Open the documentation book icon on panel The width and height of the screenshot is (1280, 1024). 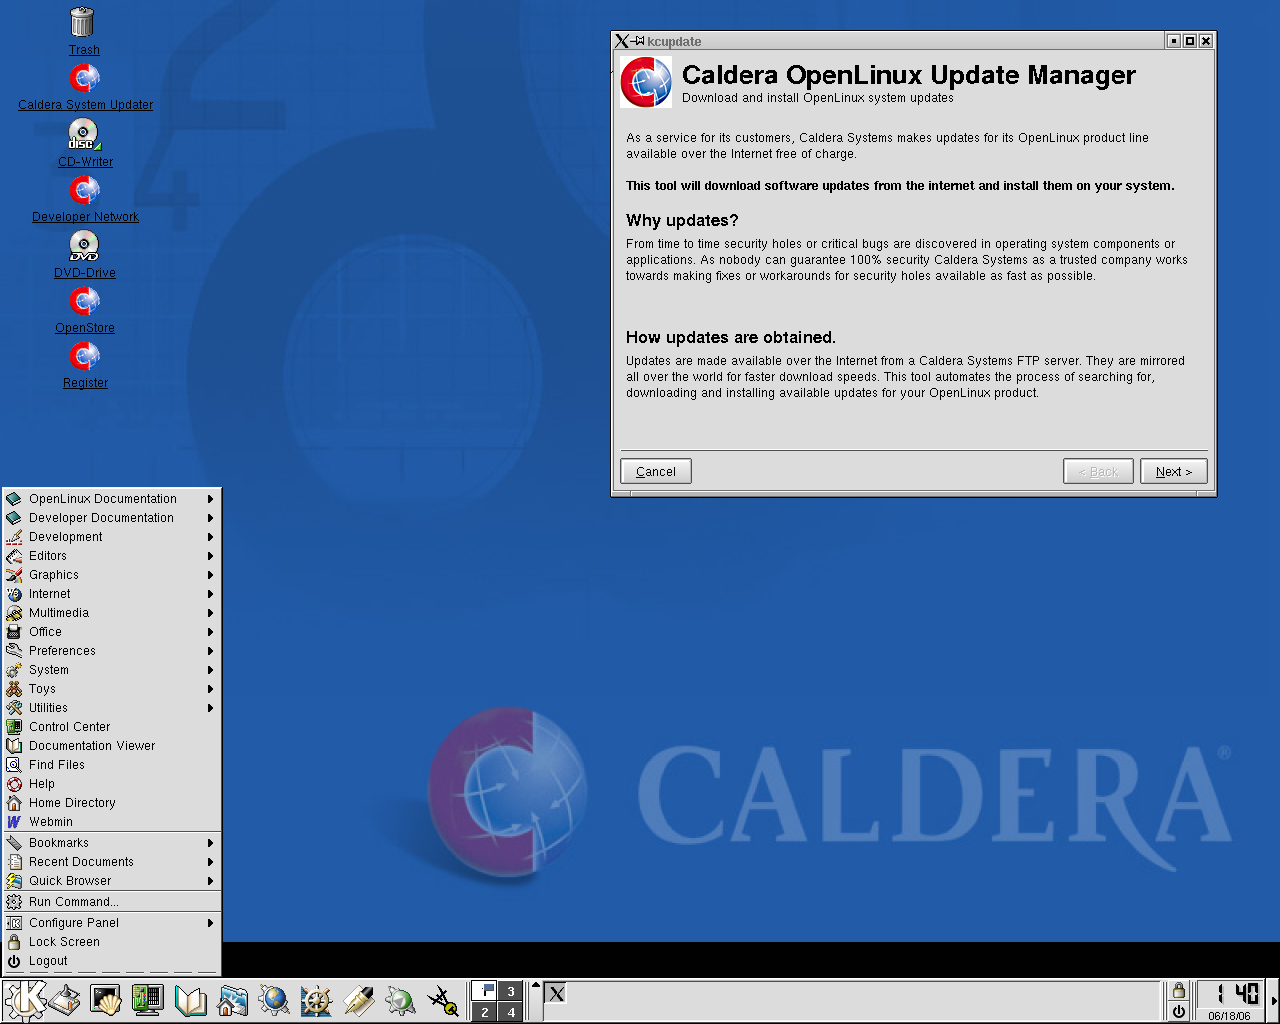pos(190,1000)
